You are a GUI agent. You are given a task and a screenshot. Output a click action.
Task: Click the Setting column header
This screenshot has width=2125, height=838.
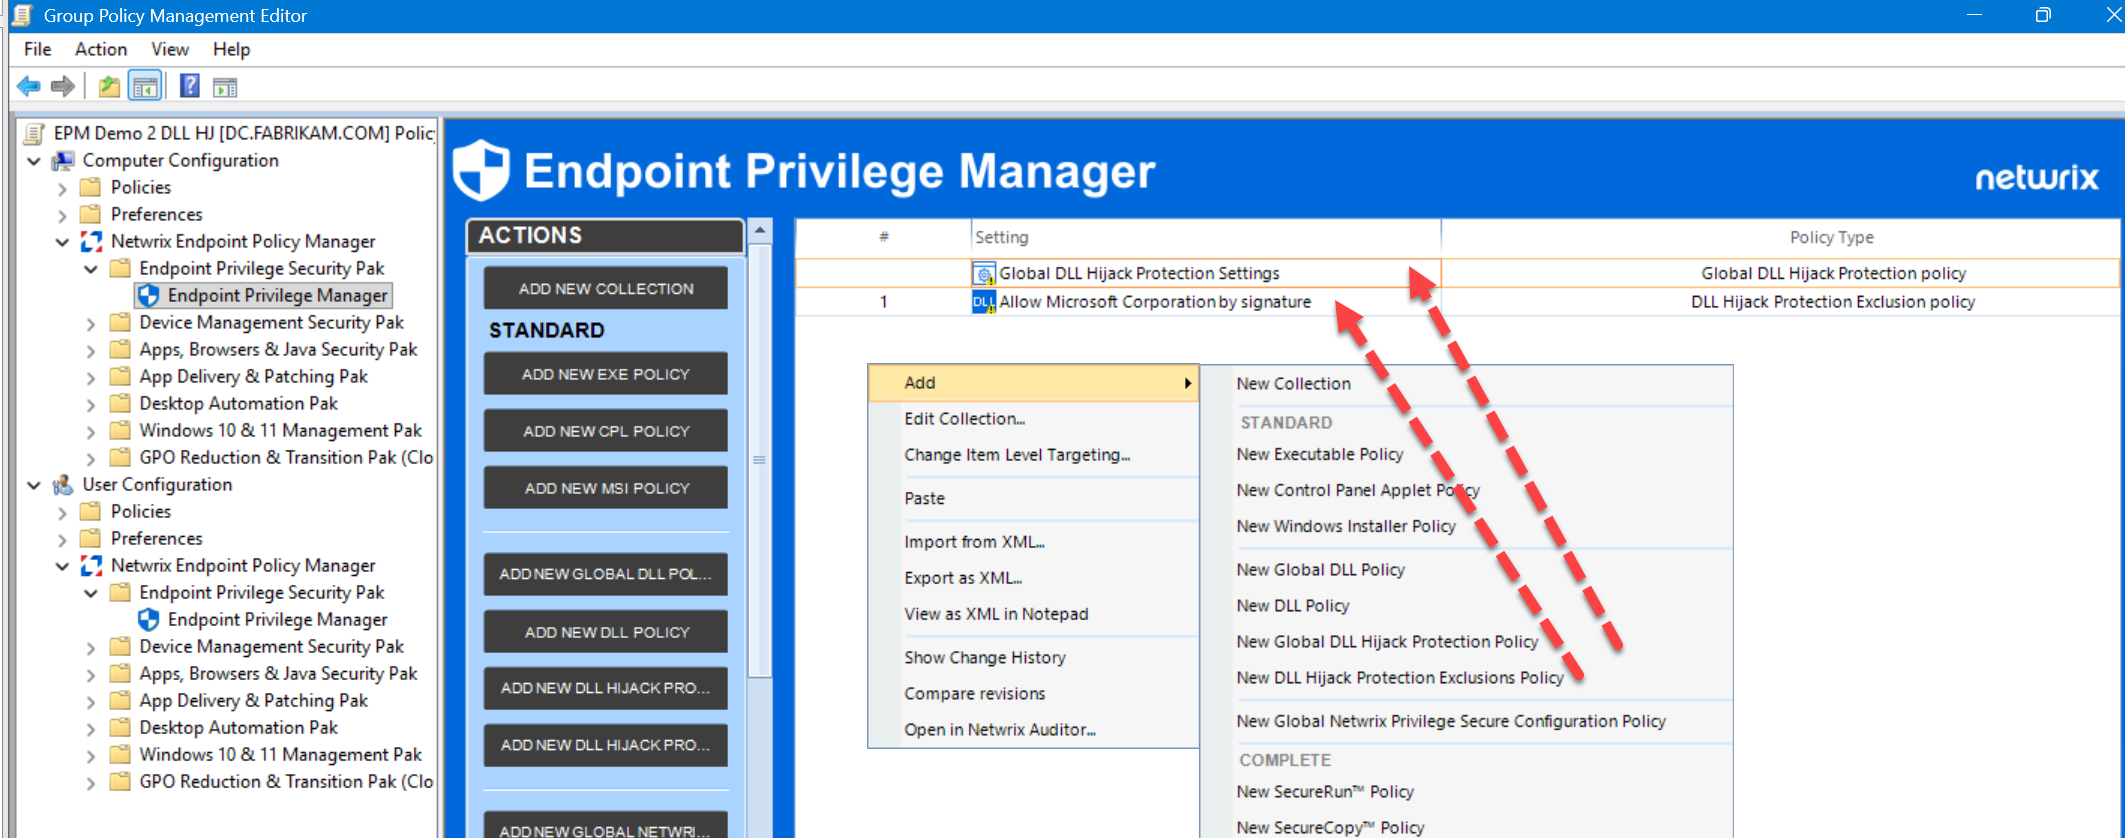(1205, 237)
